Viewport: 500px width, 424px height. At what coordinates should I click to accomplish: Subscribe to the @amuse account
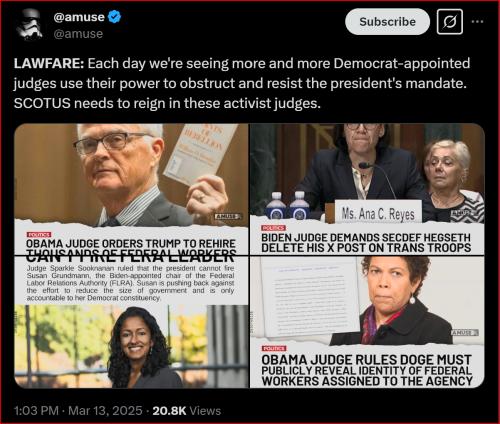387,22
